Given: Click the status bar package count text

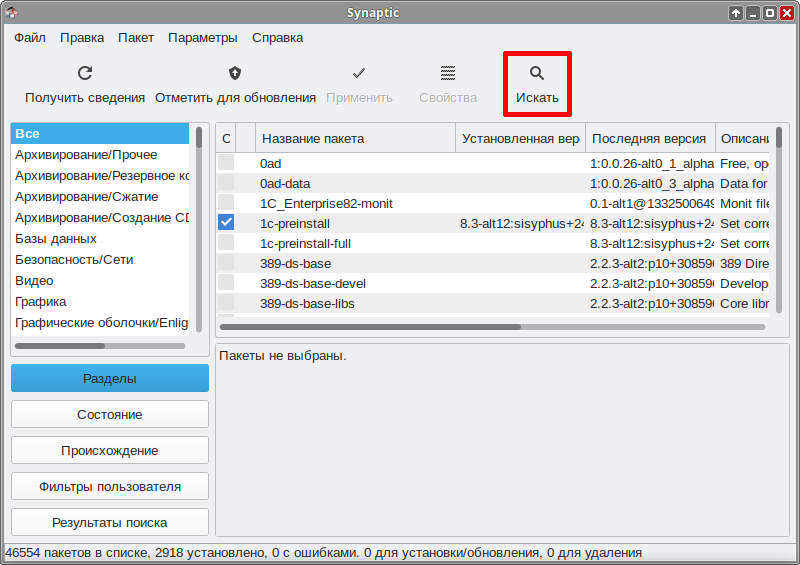Looking at the screenshot, I should tap(323, 552).
